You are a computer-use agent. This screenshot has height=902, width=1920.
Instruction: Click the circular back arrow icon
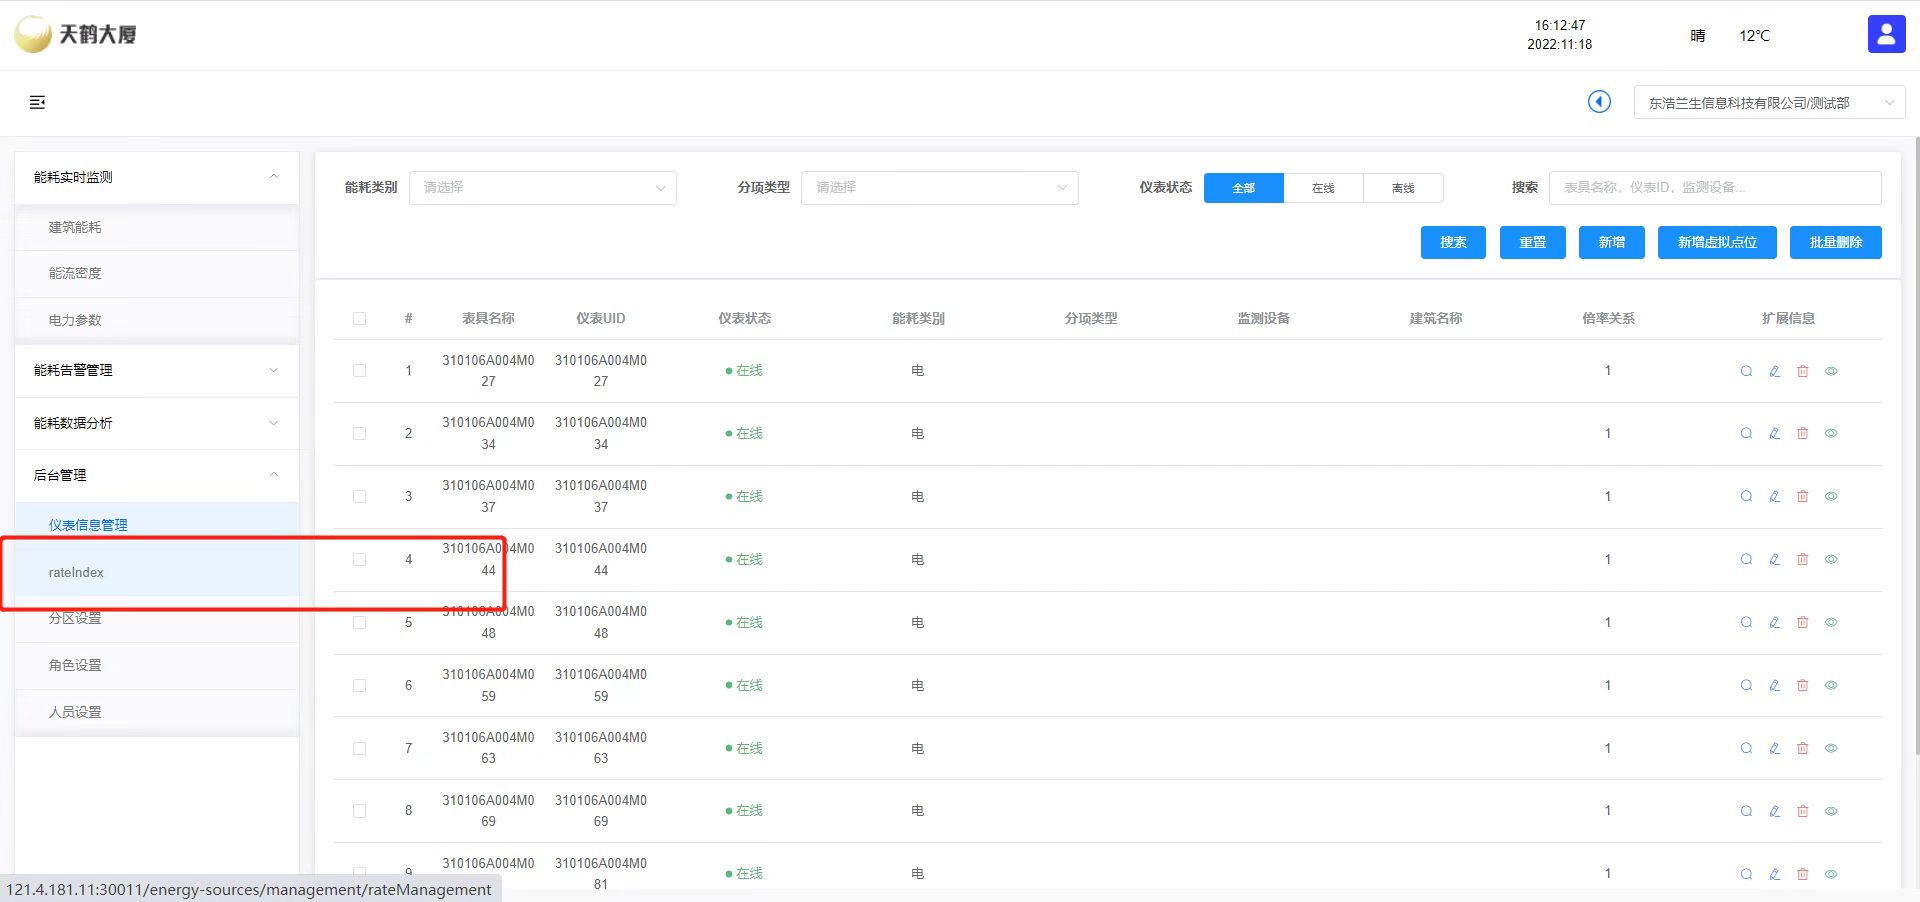point(1599,102)
